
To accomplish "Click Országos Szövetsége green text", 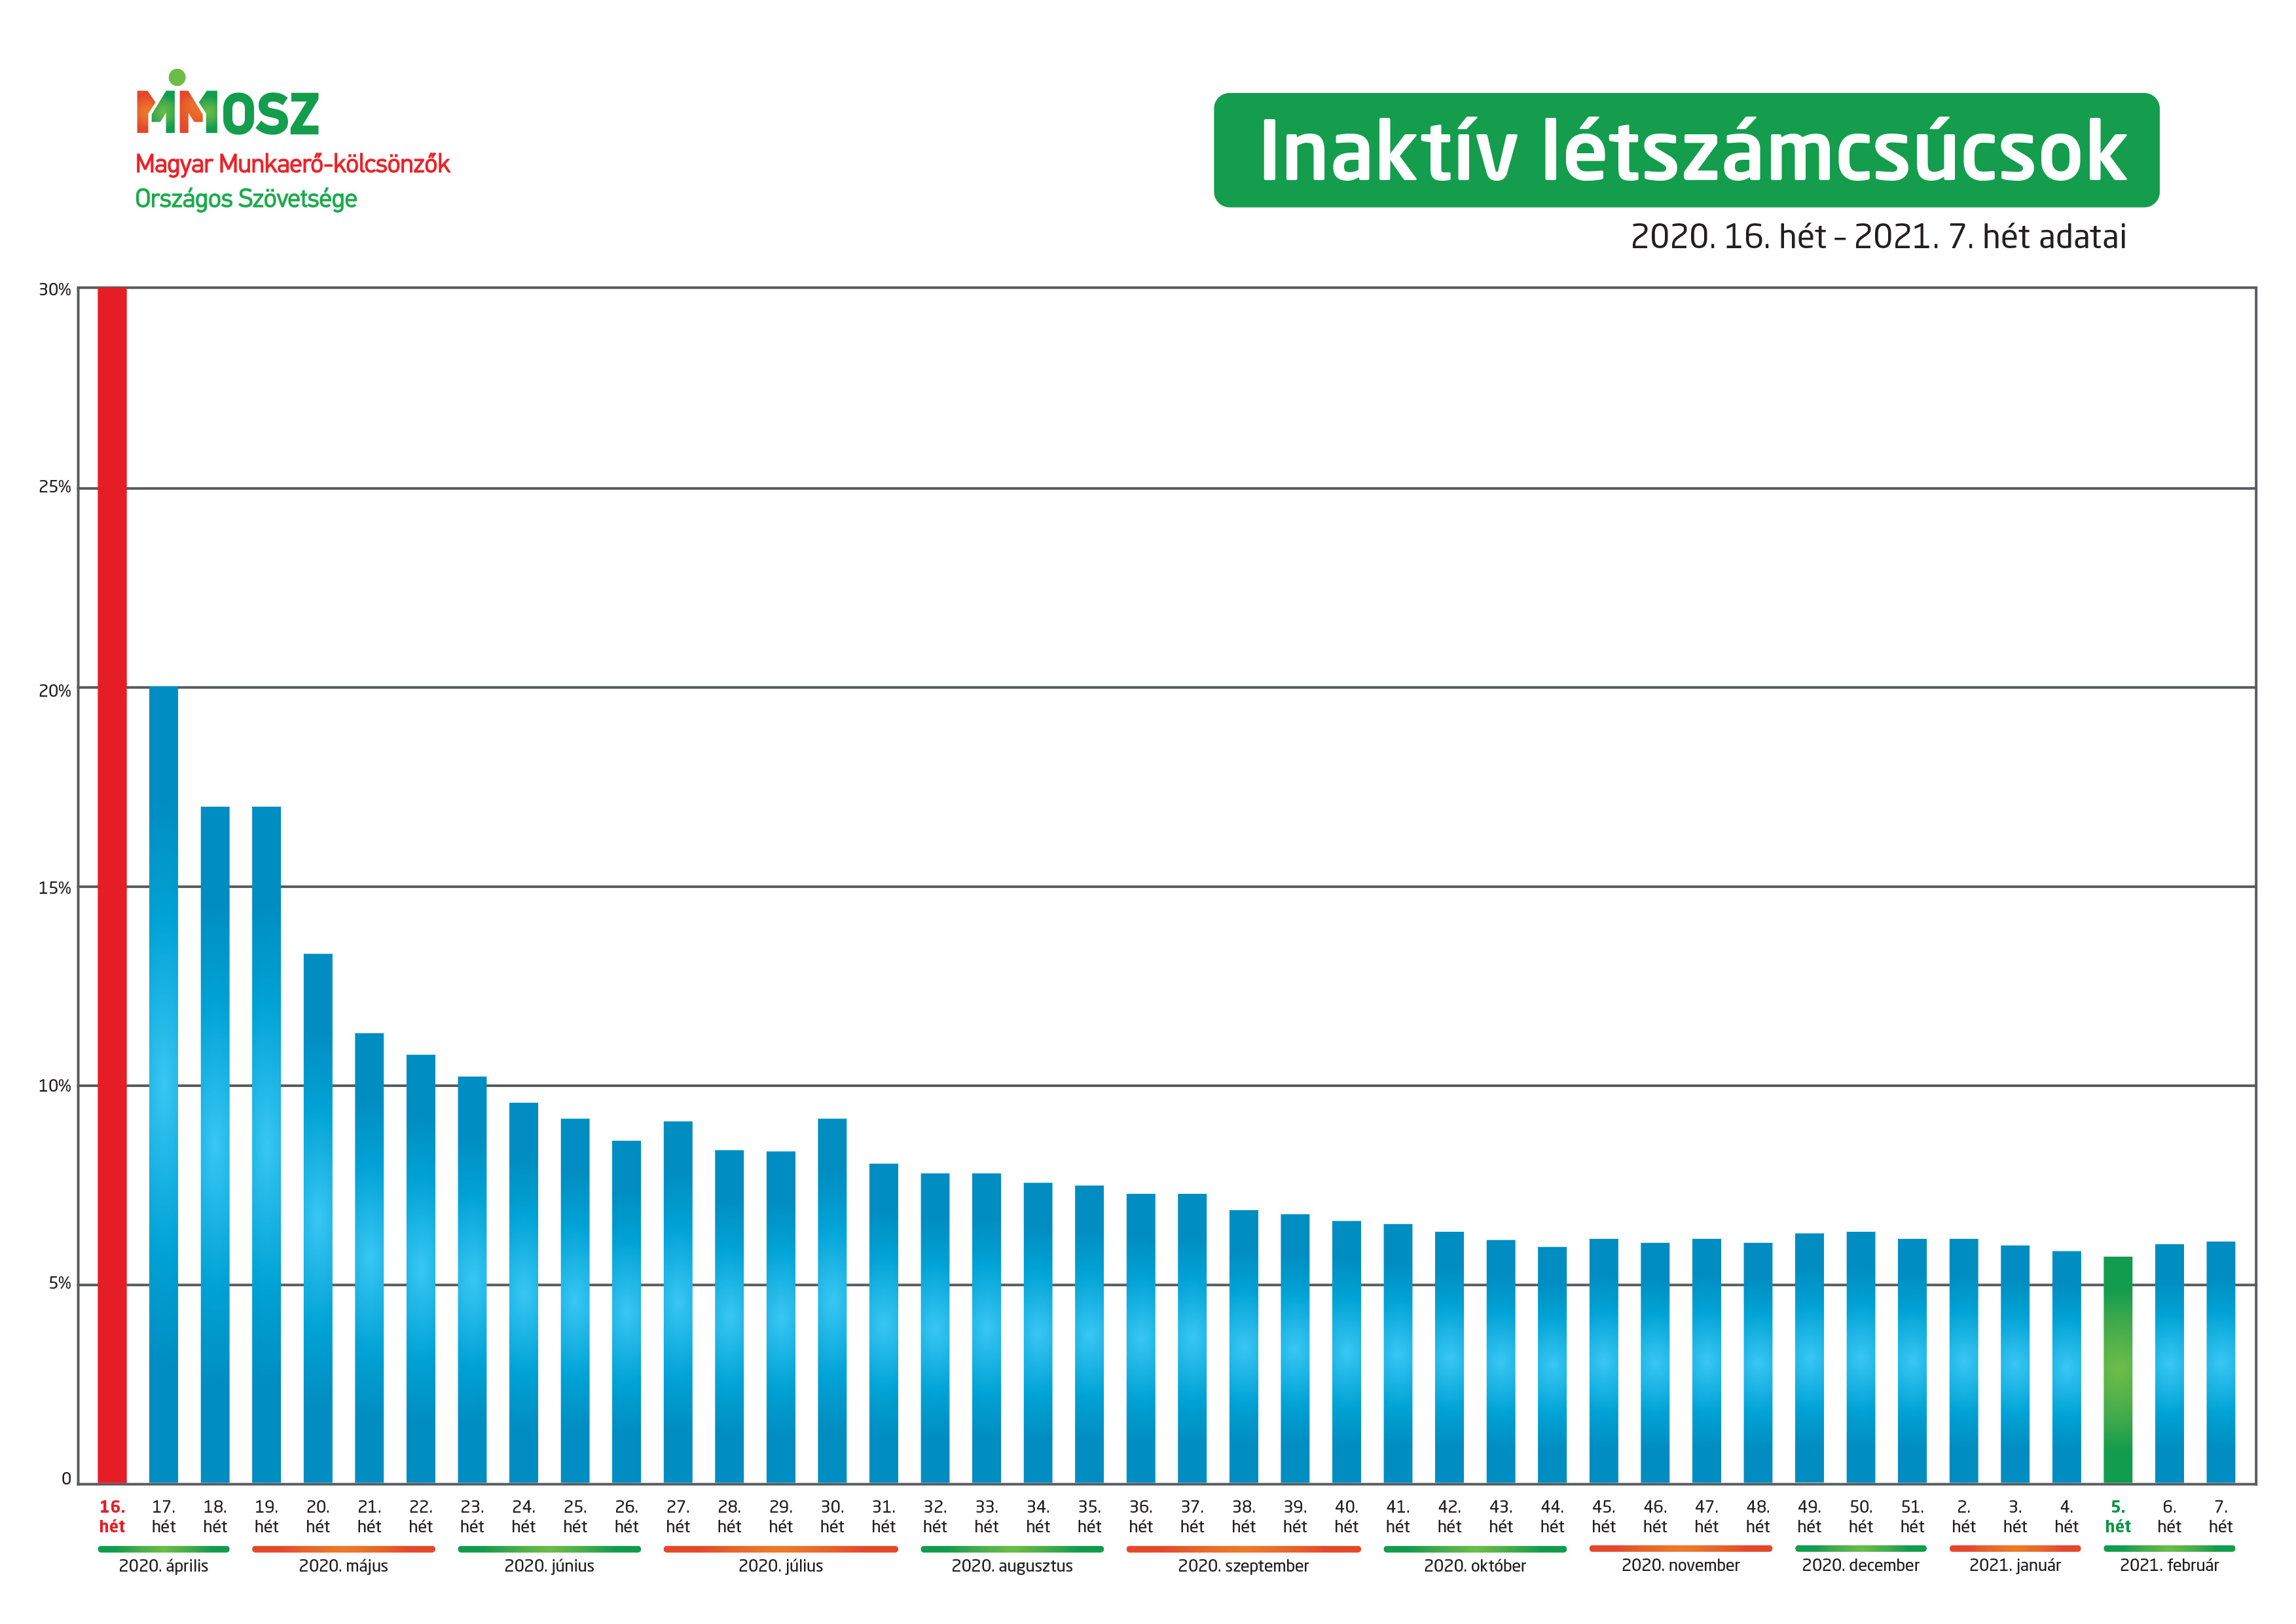I will pyautogui.click(x=246, y=199).
